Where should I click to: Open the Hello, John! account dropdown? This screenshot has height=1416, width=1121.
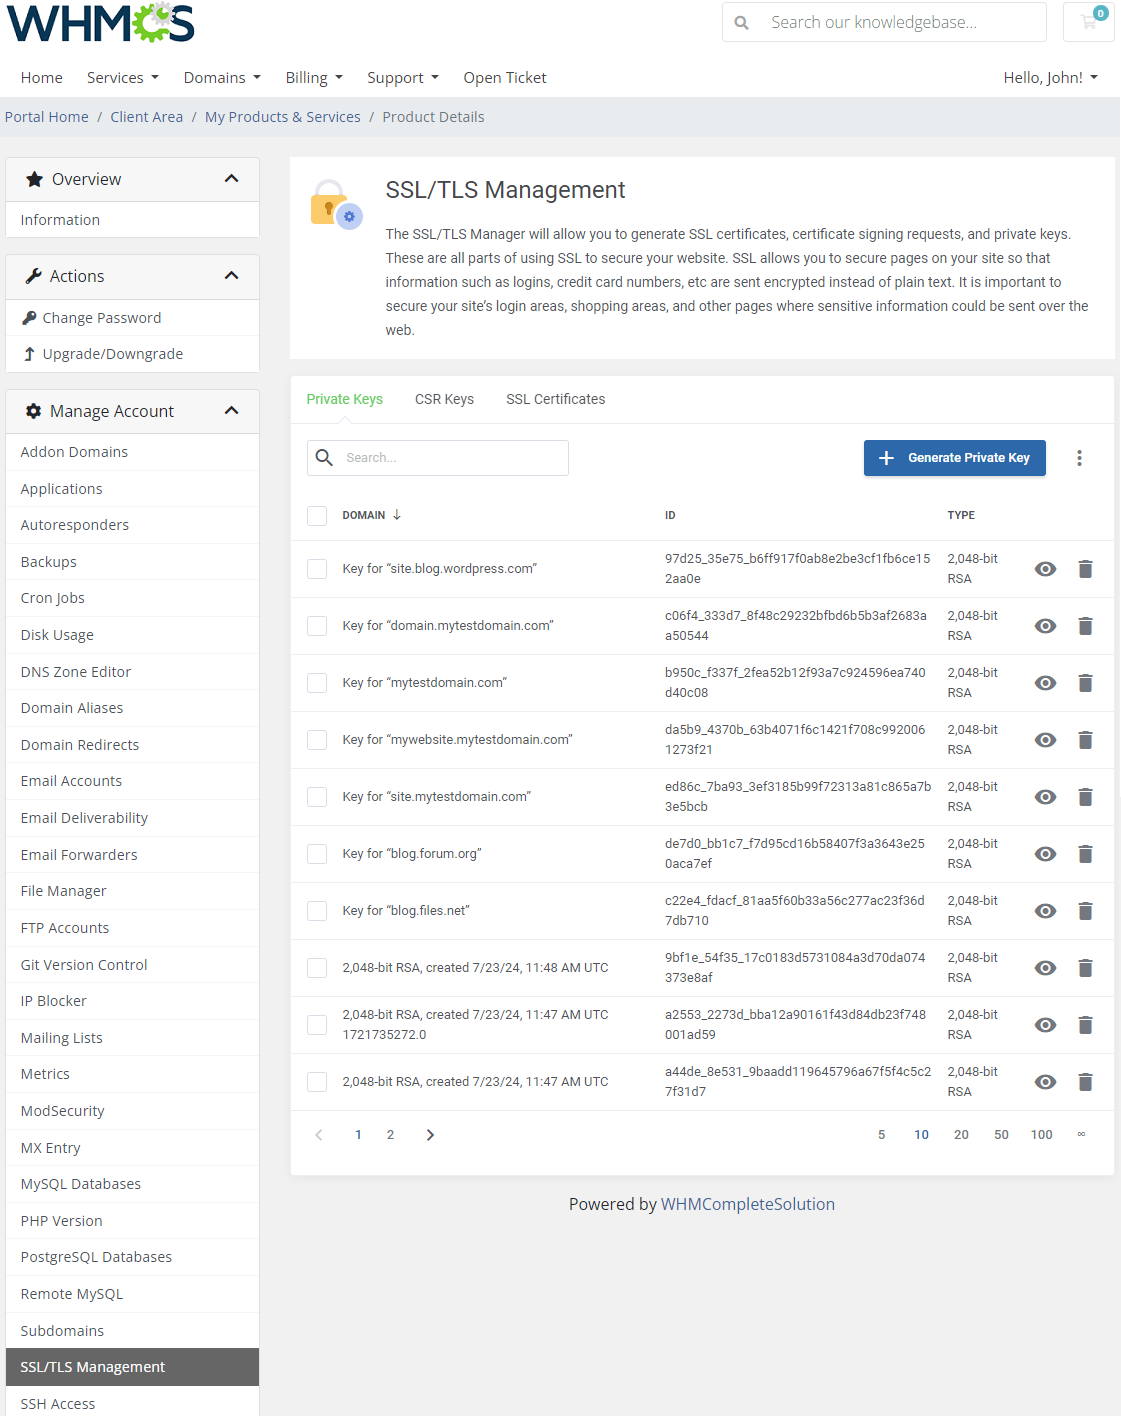(1051, 78)
